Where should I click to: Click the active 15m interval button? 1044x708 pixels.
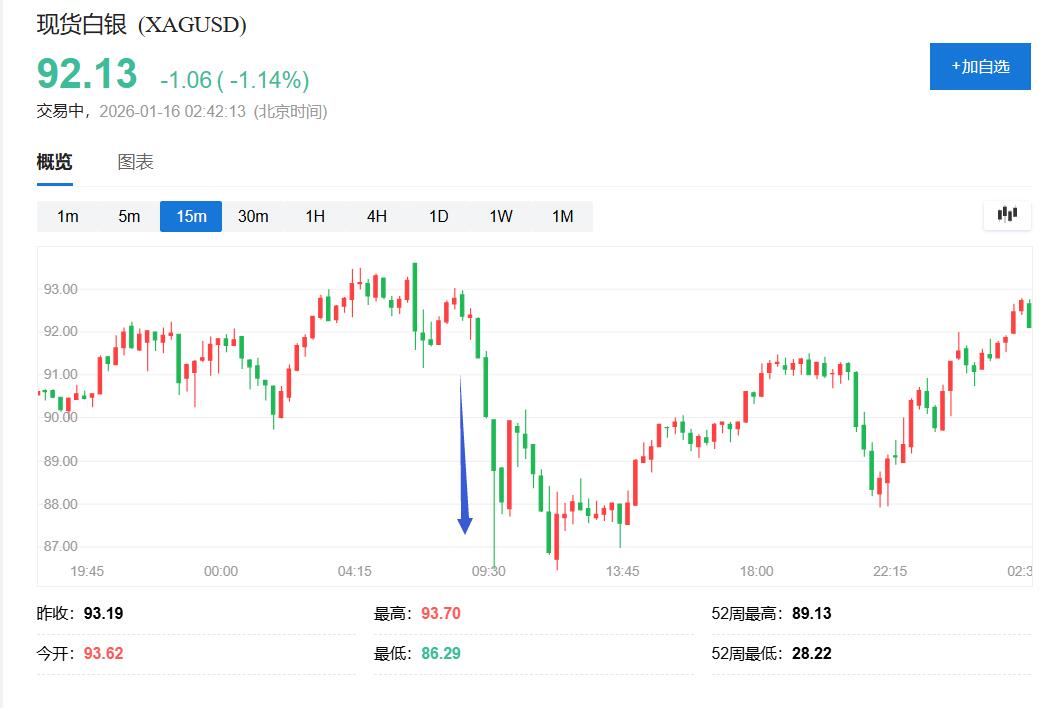191,216
